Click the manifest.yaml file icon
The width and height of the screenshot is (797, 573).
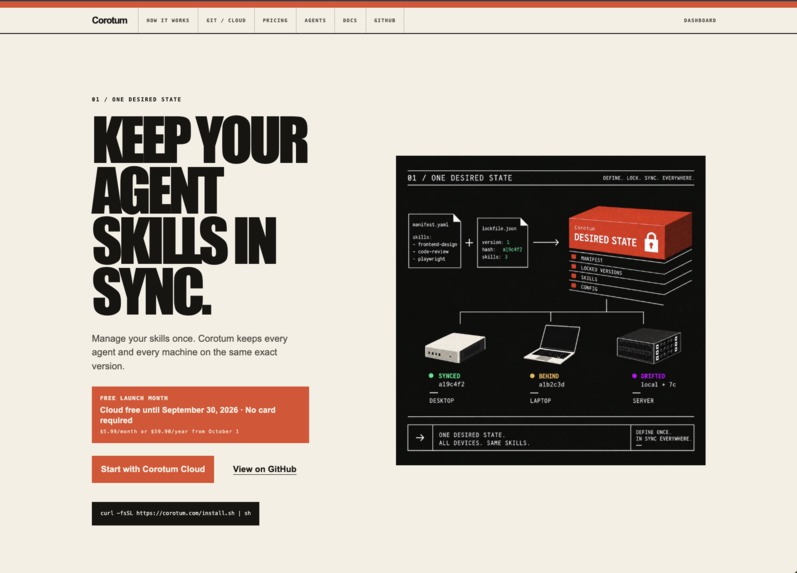point(435,240)
